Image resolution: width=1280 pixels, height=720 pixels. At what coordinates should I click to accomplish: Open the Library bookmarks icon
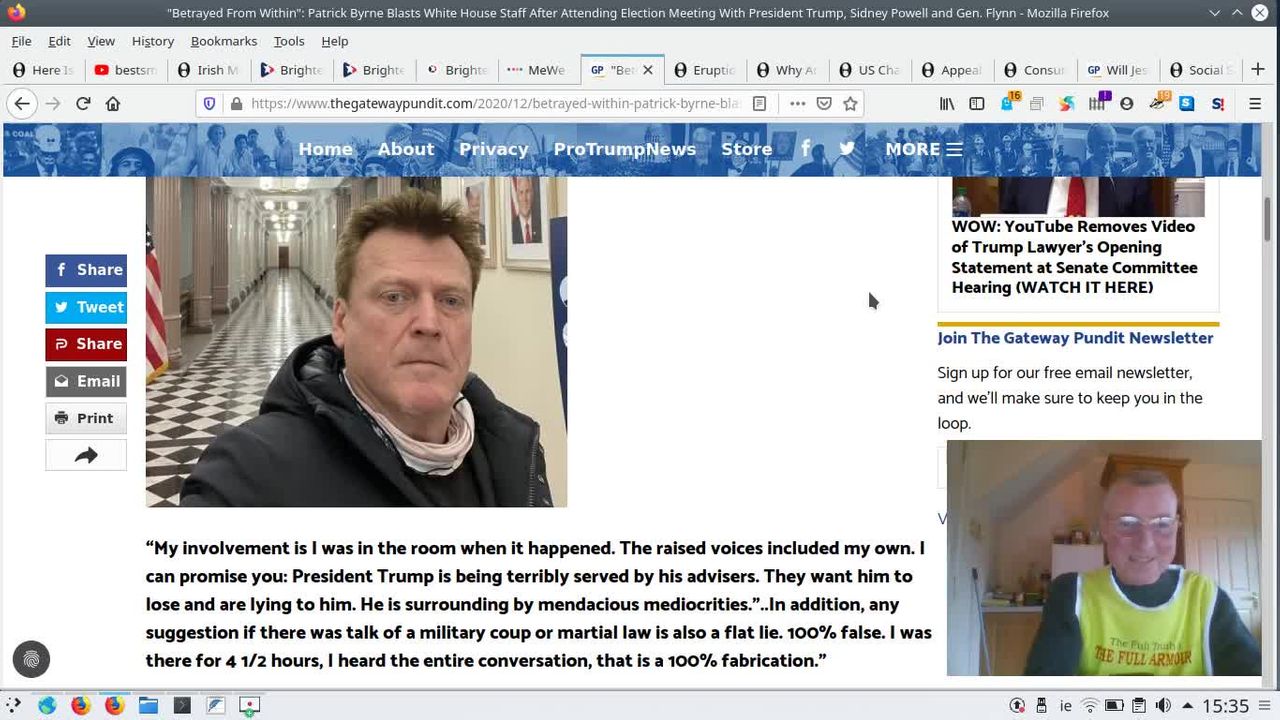pyautogui.click(x=946, y=104)
